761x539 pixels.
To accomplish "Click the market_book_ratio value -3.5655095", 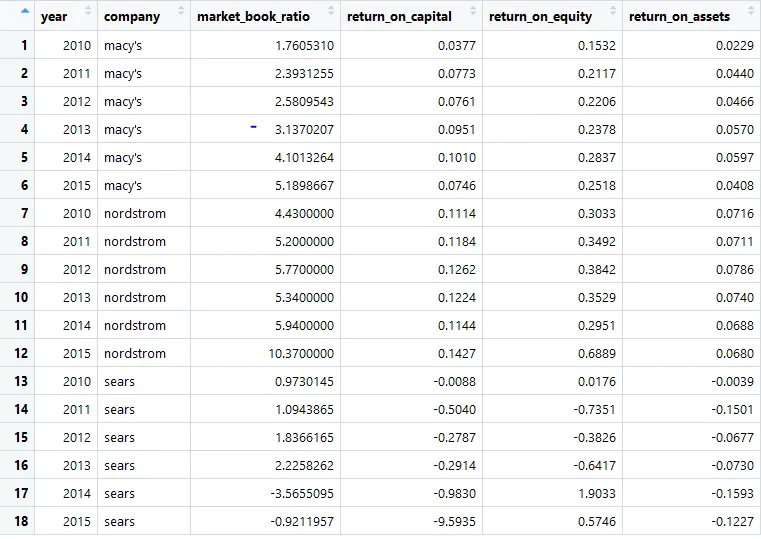I will pos(302,493).
